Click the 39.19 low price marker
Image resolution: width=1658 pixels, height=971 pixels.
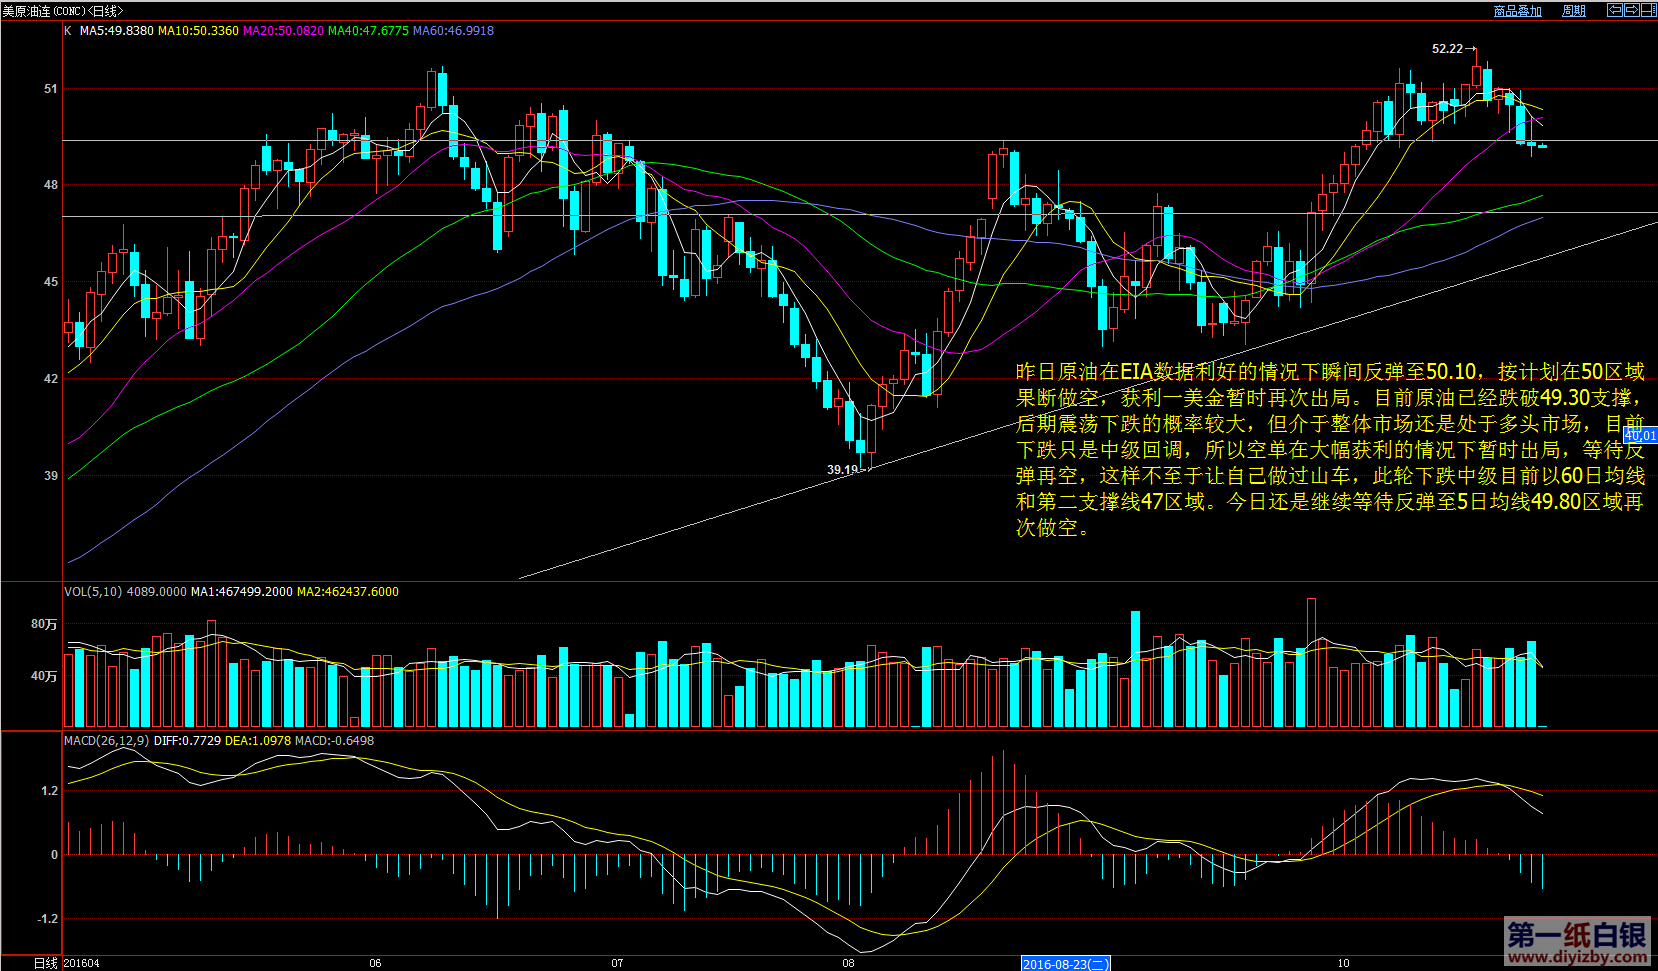[843, 470]
